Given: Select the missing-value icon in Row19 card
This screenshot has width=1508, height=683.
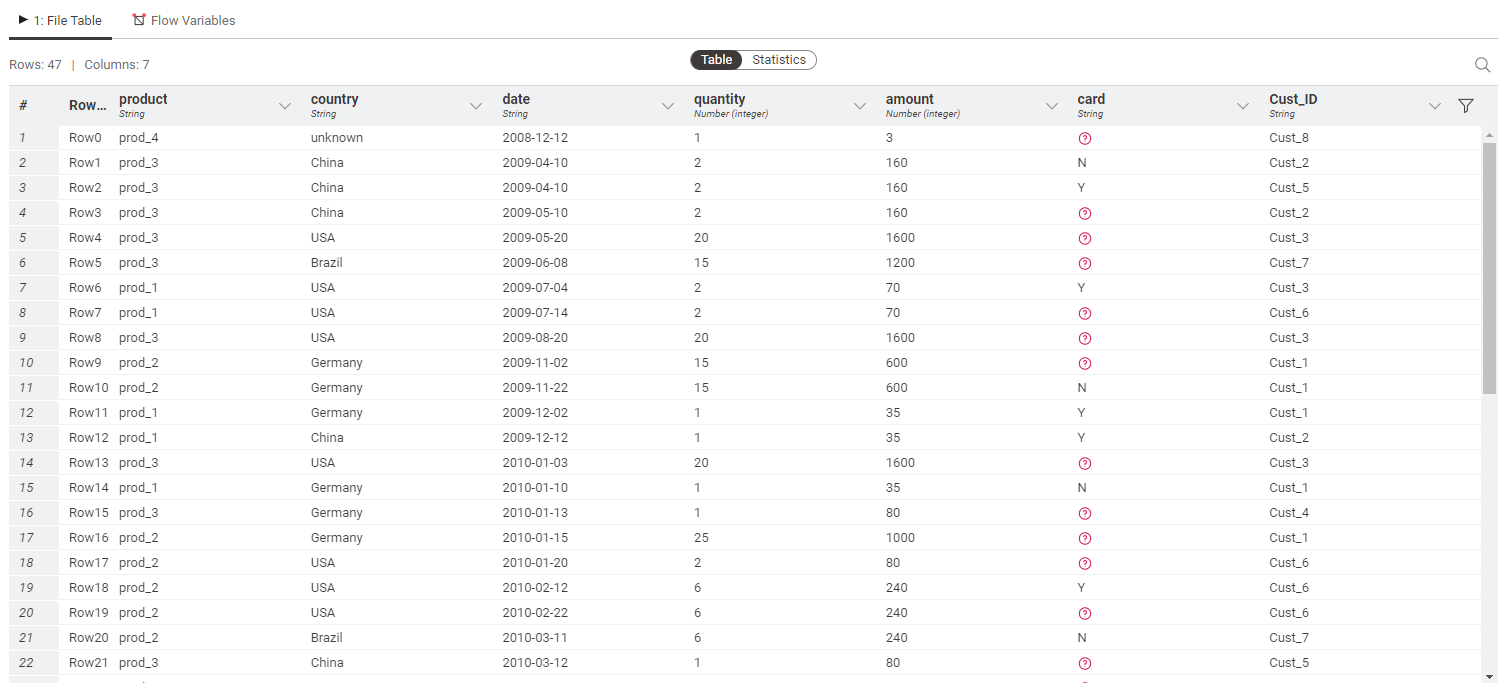Looking at the screenshot, I should click(x=1084, y=613).
